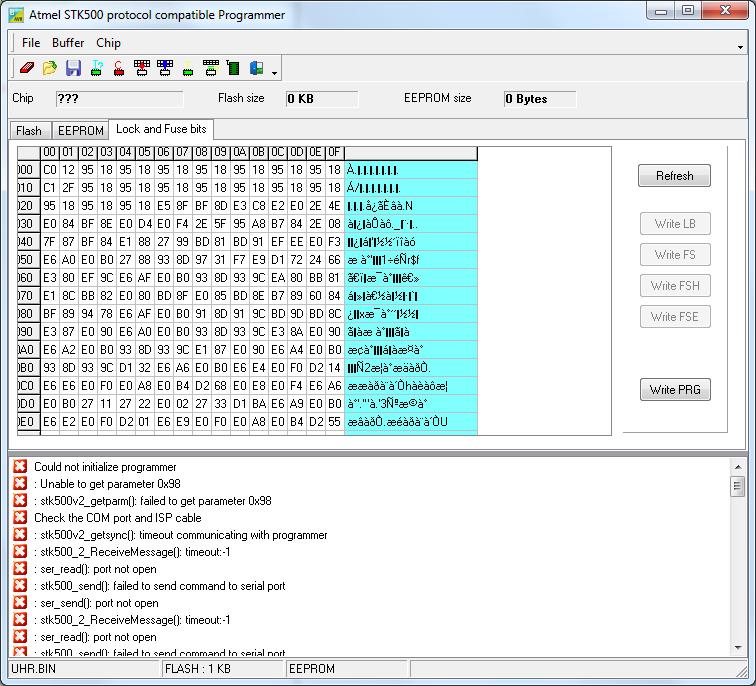756x686 pixels.
Task: Click the Flash size field showing 0 KB
Action: [x=322, y=99]
